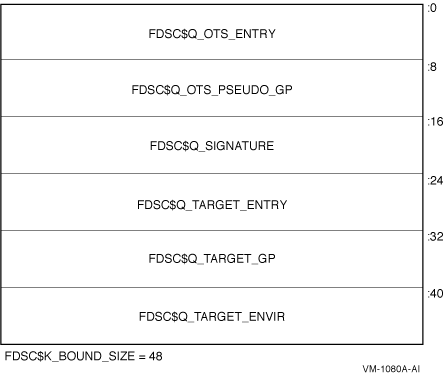Click the line between TARGET_ENTRY and TARGET_GP
The width and height of the screenshot is (443, 376).
212,230
